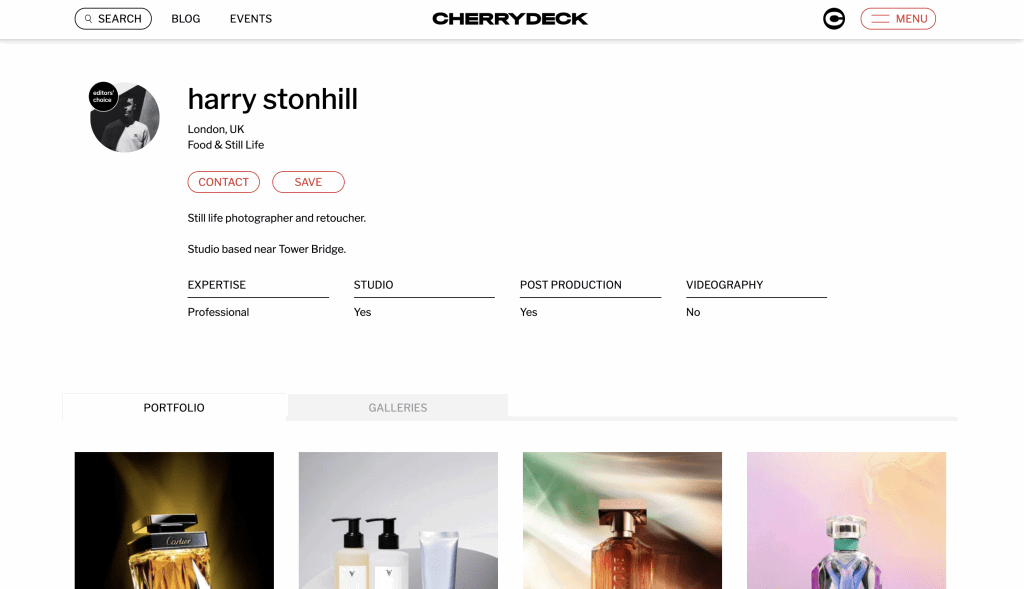Click the magnifier icon in Search
The height and width of the screenshot is (589, 1024).
click(88, 19)
